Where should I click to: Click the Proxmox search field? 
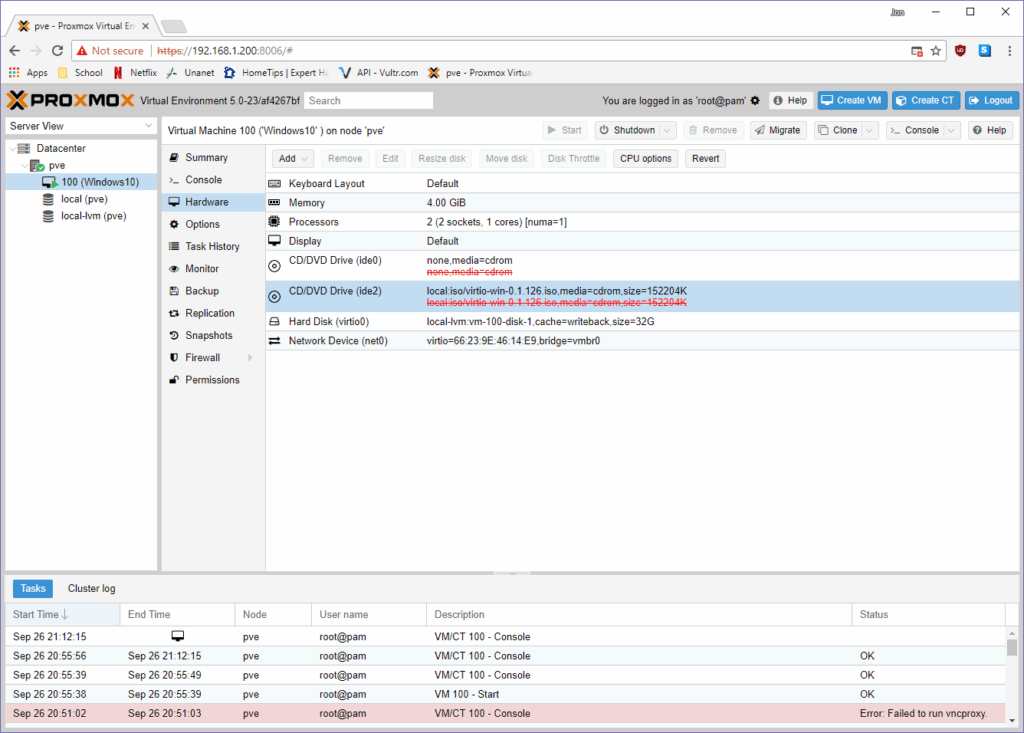click(x=368, y=101)
